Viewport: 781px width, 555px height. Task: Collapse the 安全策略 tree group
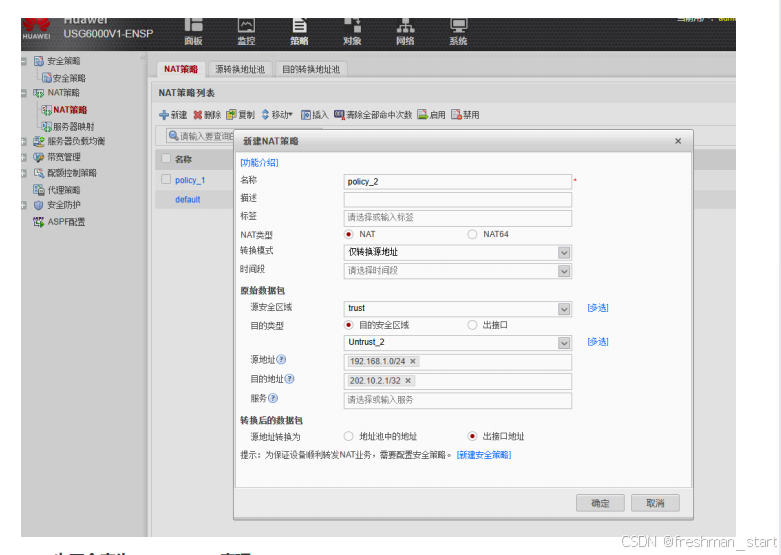pyautogui.click(x=24, y=61)
